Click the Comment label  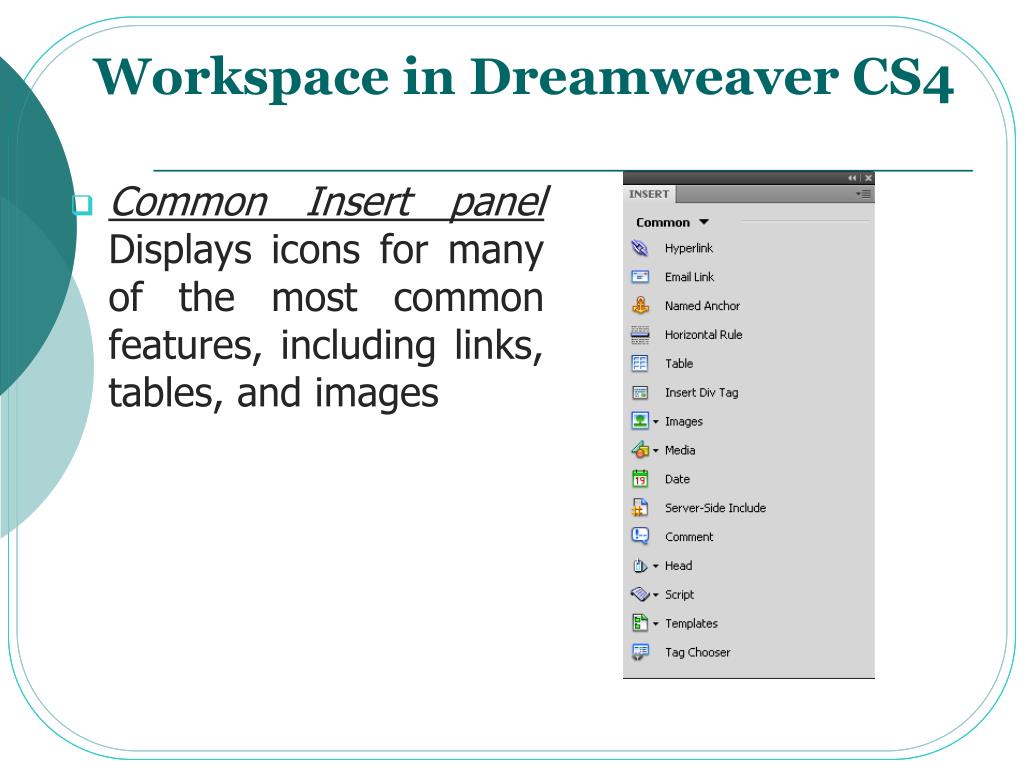click(x=689, y=537)
